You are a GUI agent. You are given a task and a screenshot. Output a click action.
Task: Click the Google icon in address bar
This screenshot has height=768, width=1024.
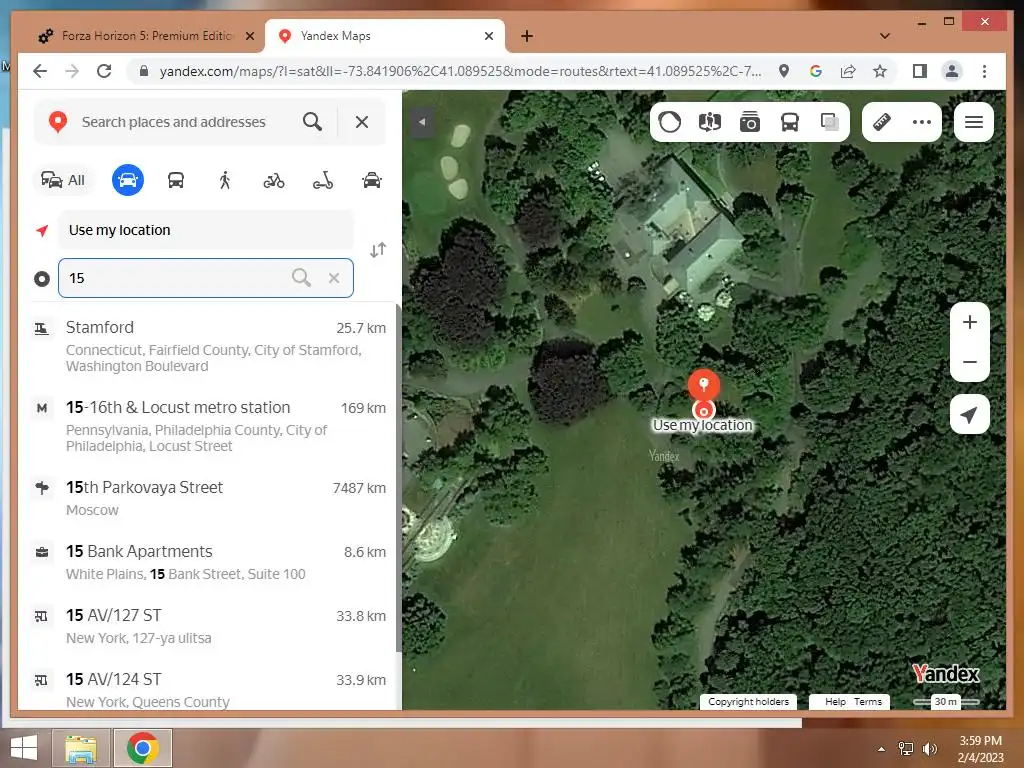coord(816,71)
